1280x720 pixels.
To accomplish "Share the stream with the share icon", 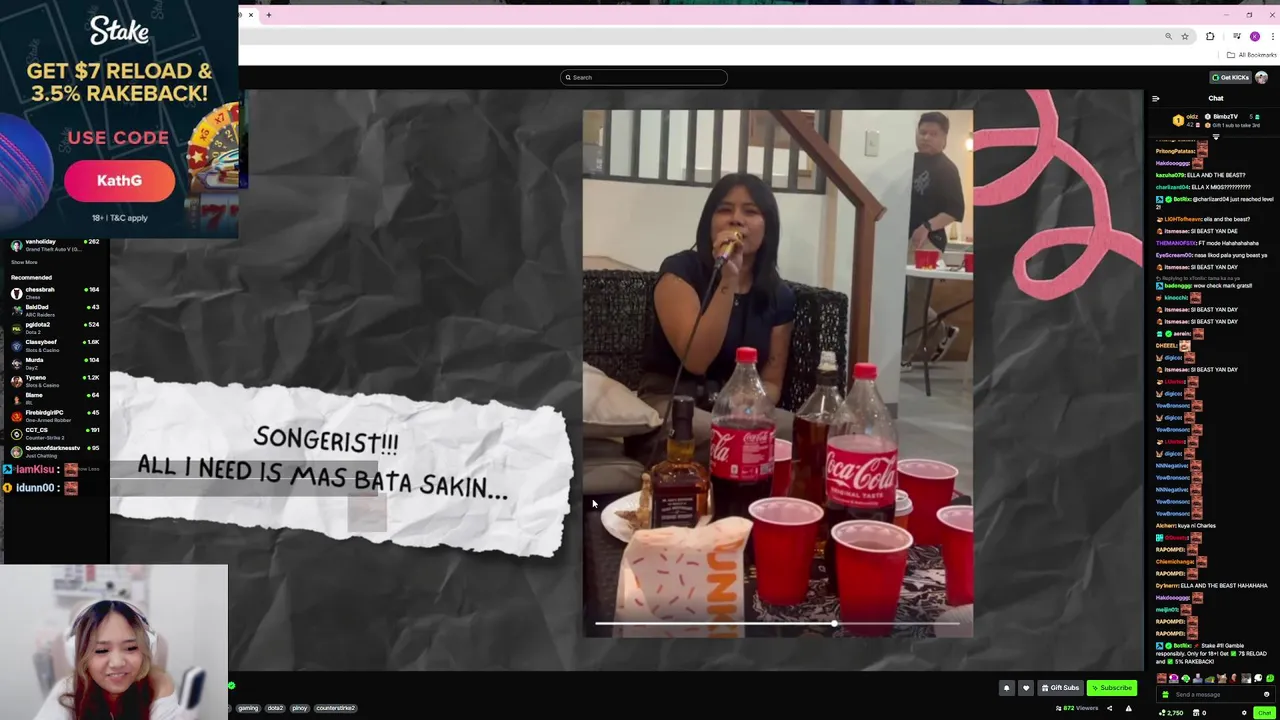I will (1109, 708).
